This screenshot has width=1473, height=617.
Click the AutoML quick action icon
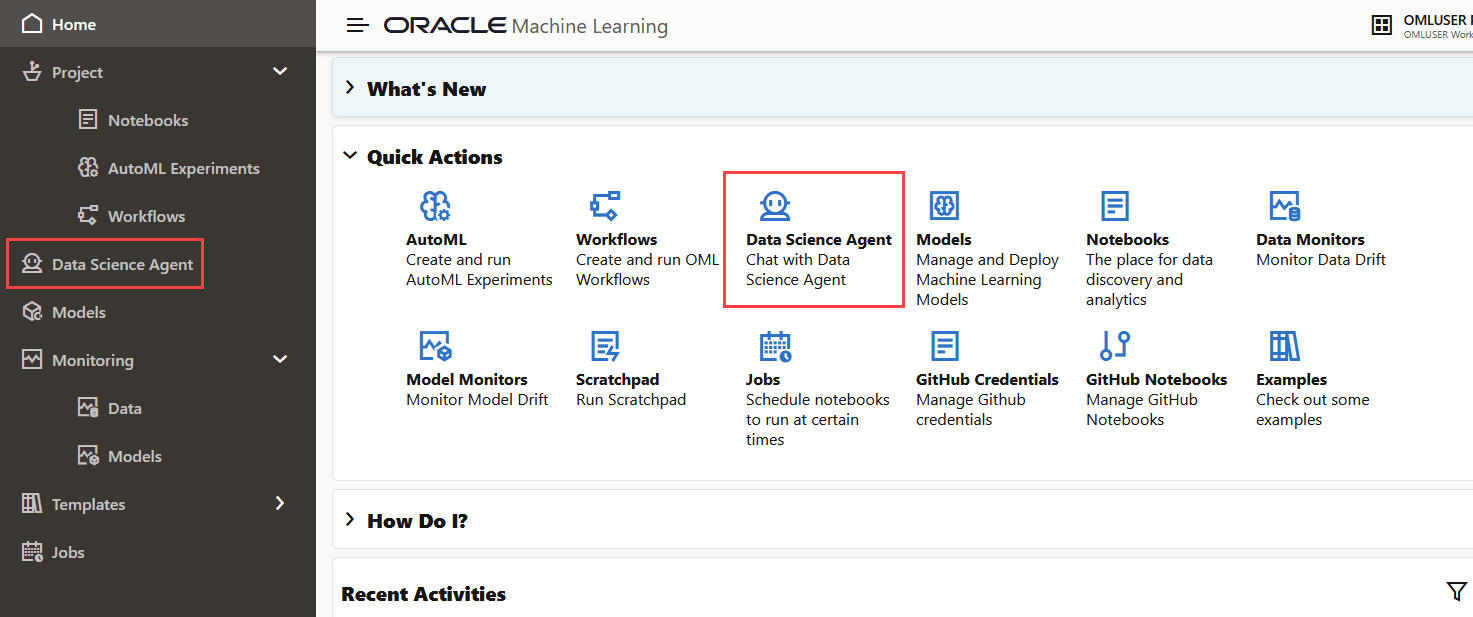pos(435,206)
